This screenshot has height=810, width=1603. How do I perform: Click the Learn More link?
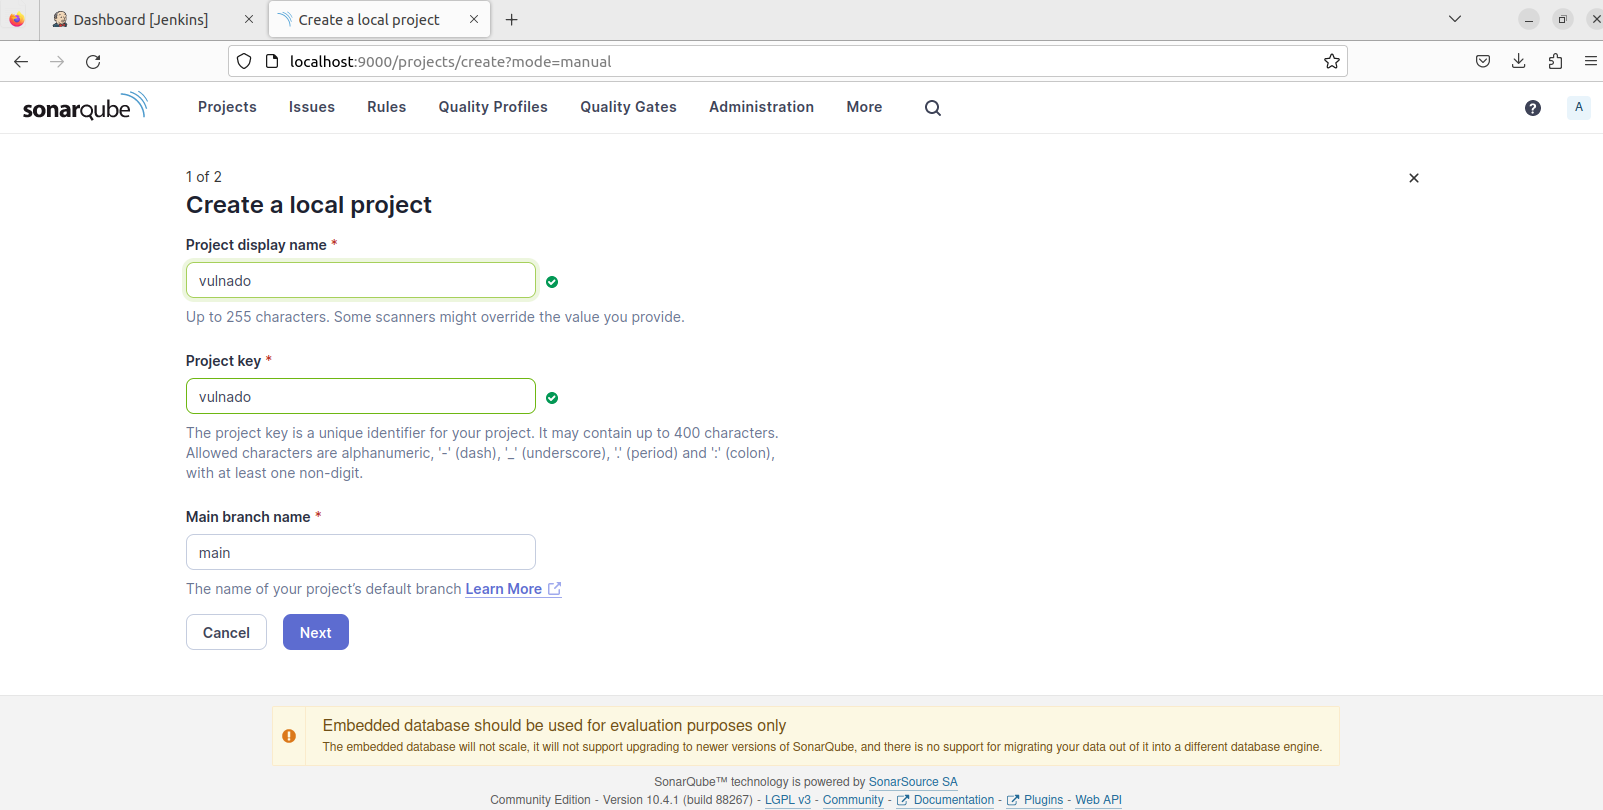513,589
